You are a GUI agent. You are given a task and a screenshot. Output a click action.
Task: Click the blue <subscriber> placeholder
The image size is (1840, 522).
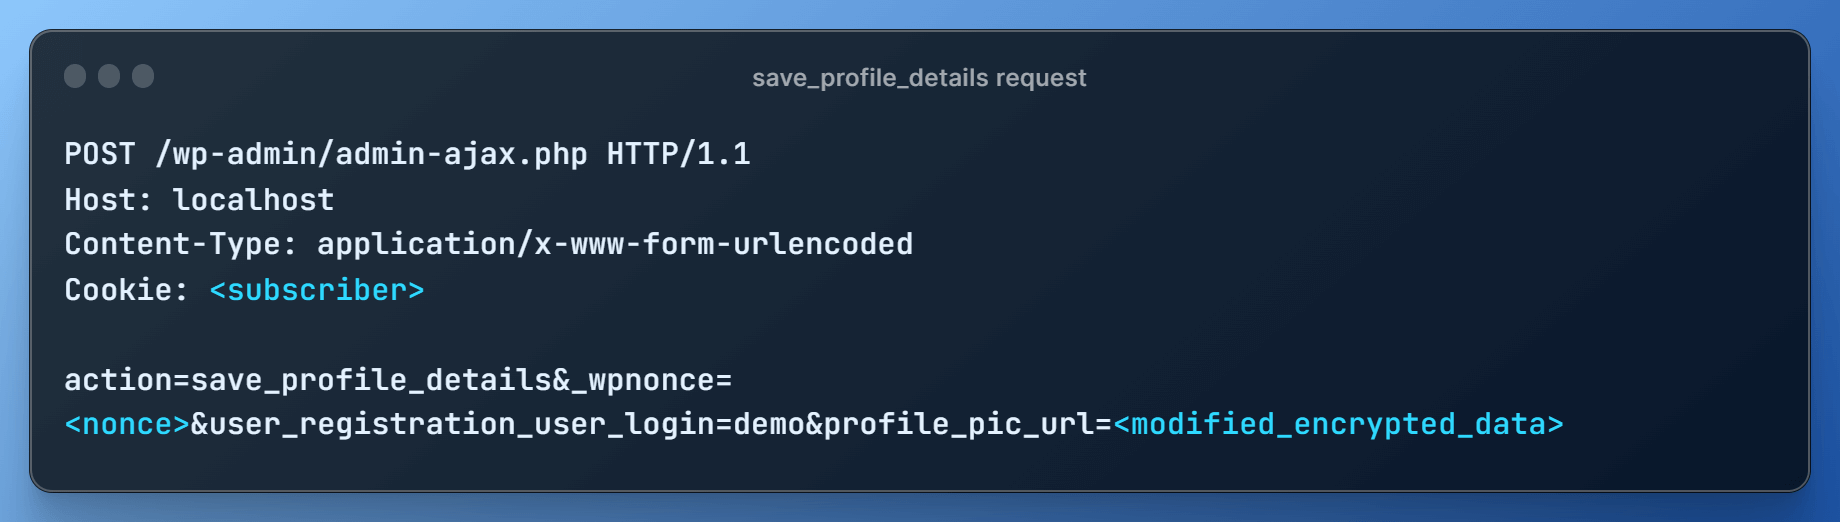pos(317,290)
